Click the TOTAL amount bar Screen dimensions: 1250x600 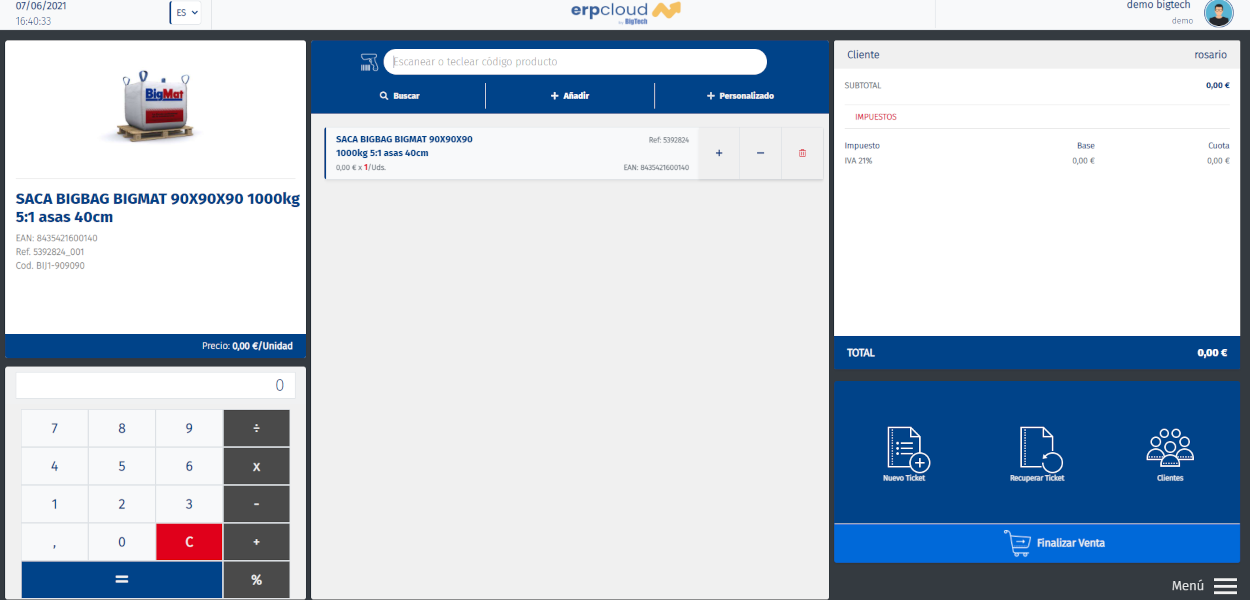(1037, 353)
